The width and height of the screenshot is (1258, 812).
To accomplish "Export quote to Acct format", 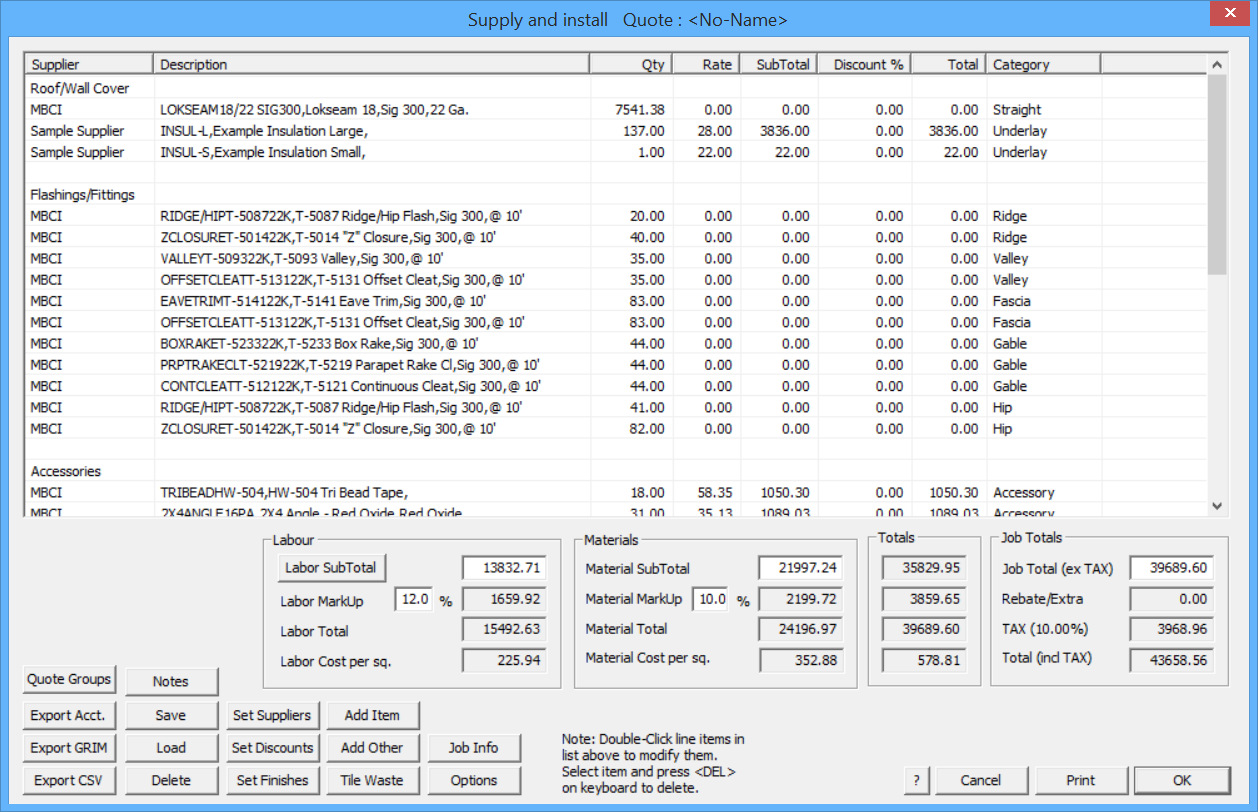I will (x=68, y=715).
